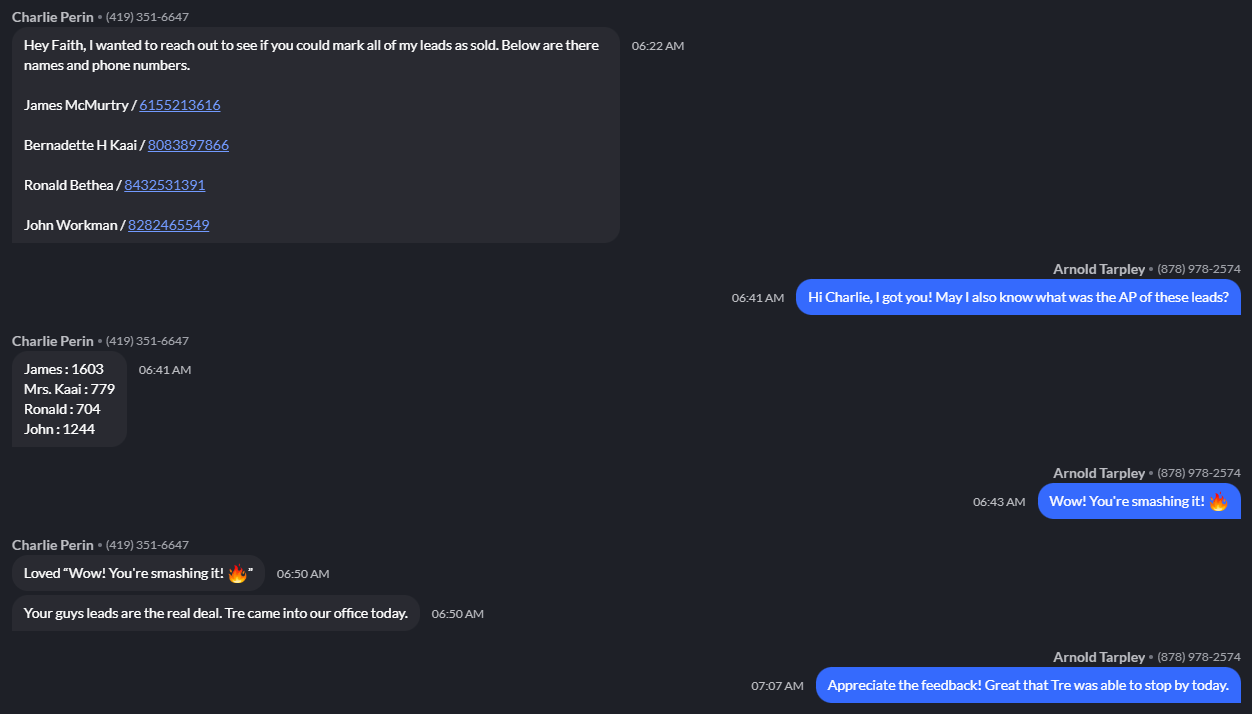1252x714 pixels.
Task: Select the "Hey Faith" message text
Action: [311, 55]
